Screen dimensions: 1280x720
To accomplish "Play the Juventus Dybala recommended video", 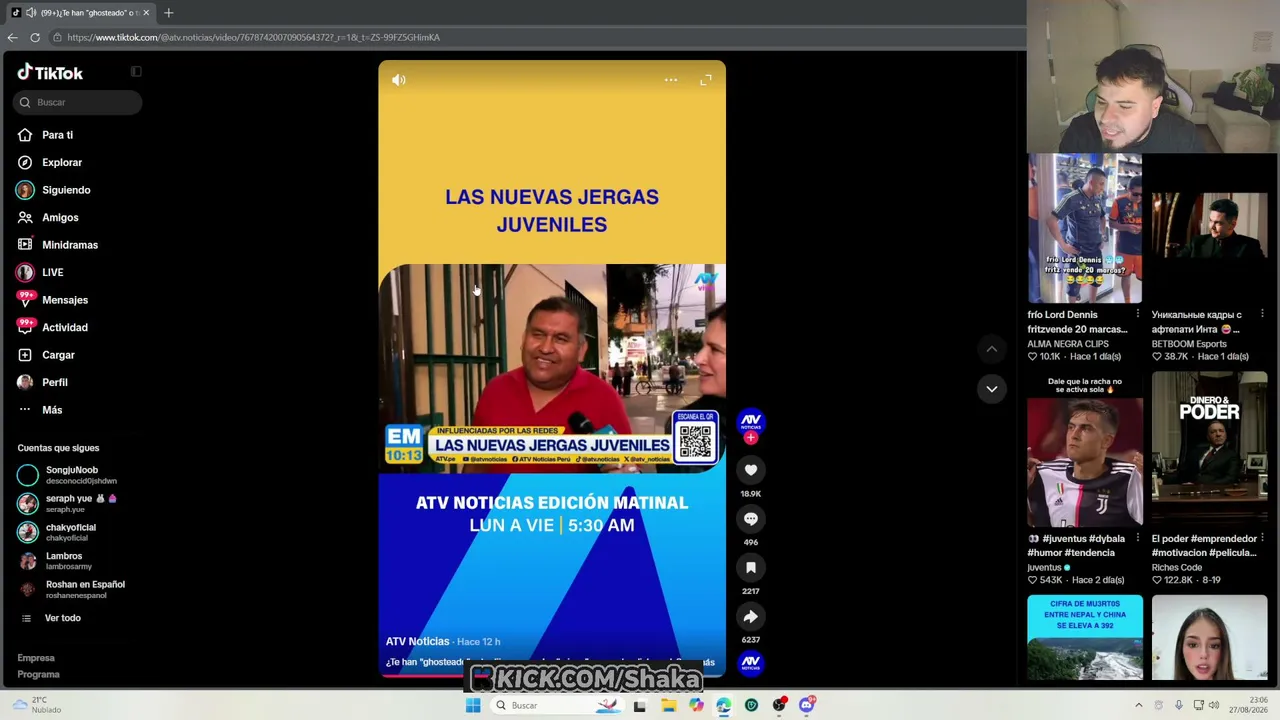I will (1085, 450).
